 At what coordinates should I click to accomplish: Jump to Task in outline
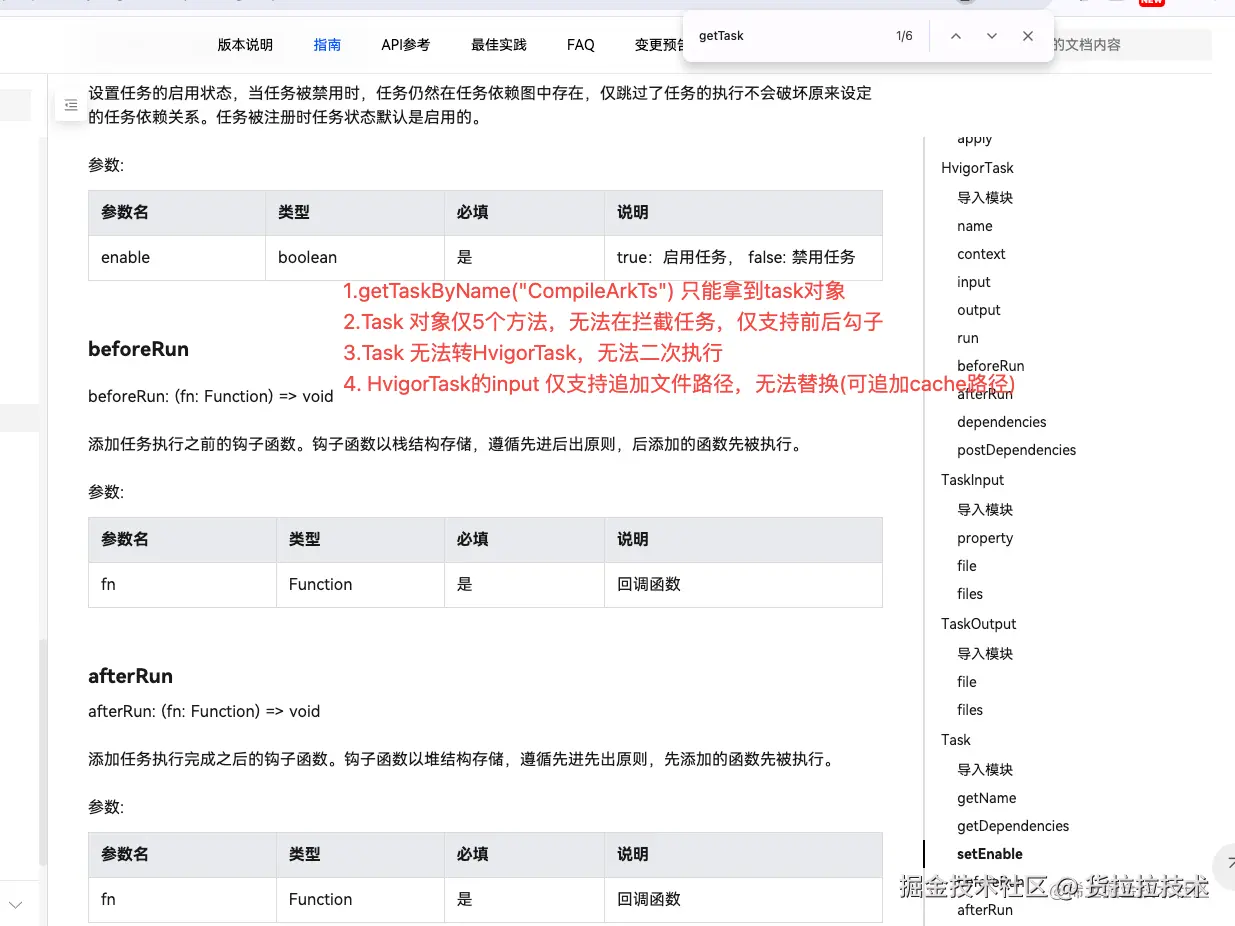pyautogui.click(x=956, y=740)
